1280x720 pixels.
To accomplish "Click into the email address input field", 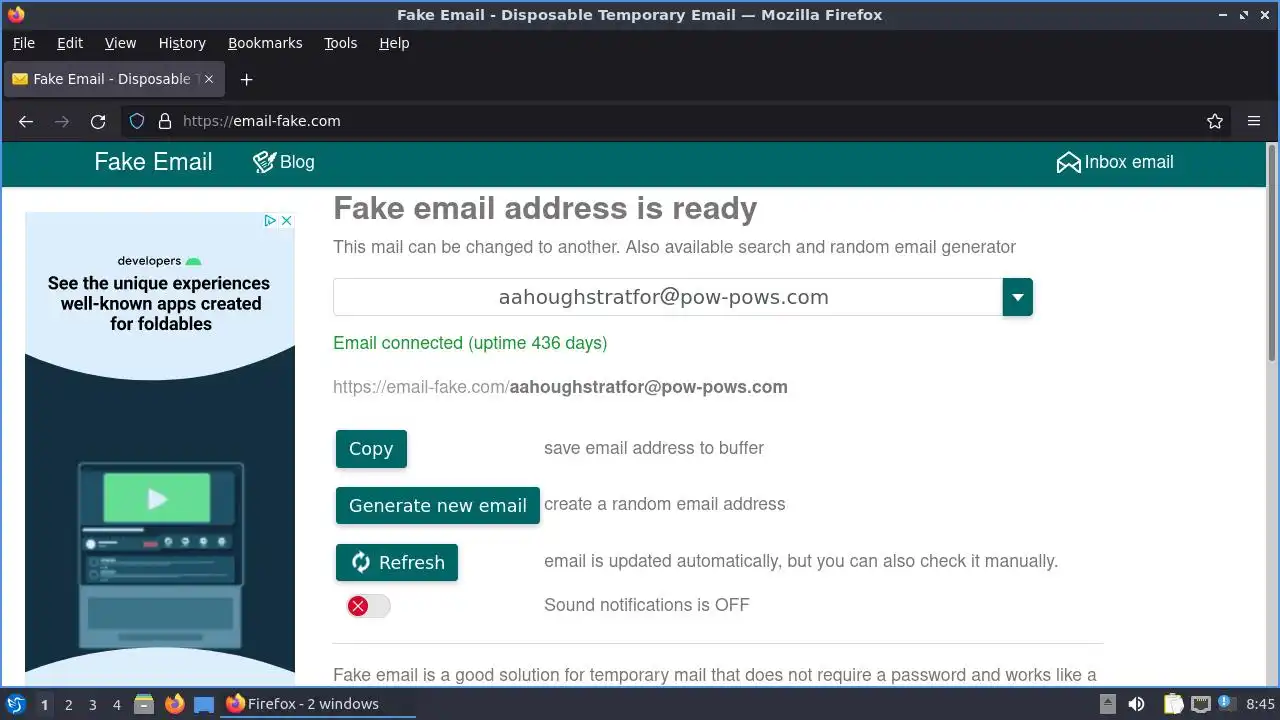I will [668, 297].
